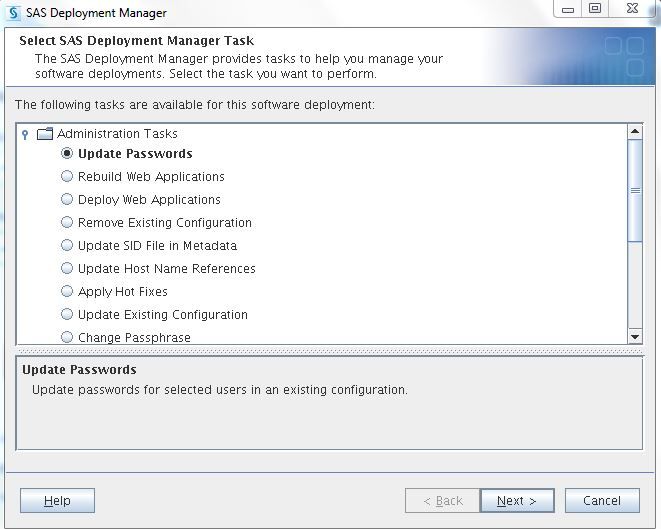The image size is (661, 529).
Task: Select Update Existing Configuration radio button
Action: click(68, 315)
